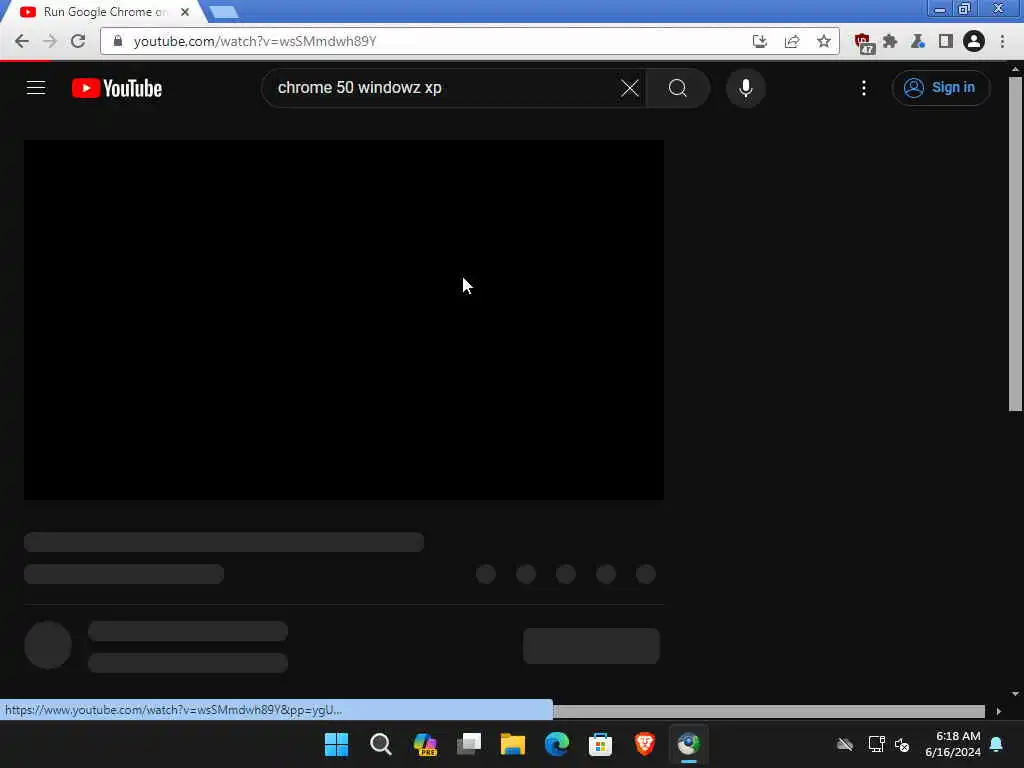Share this page icon

pyautogui.click(x=792, y=41)
